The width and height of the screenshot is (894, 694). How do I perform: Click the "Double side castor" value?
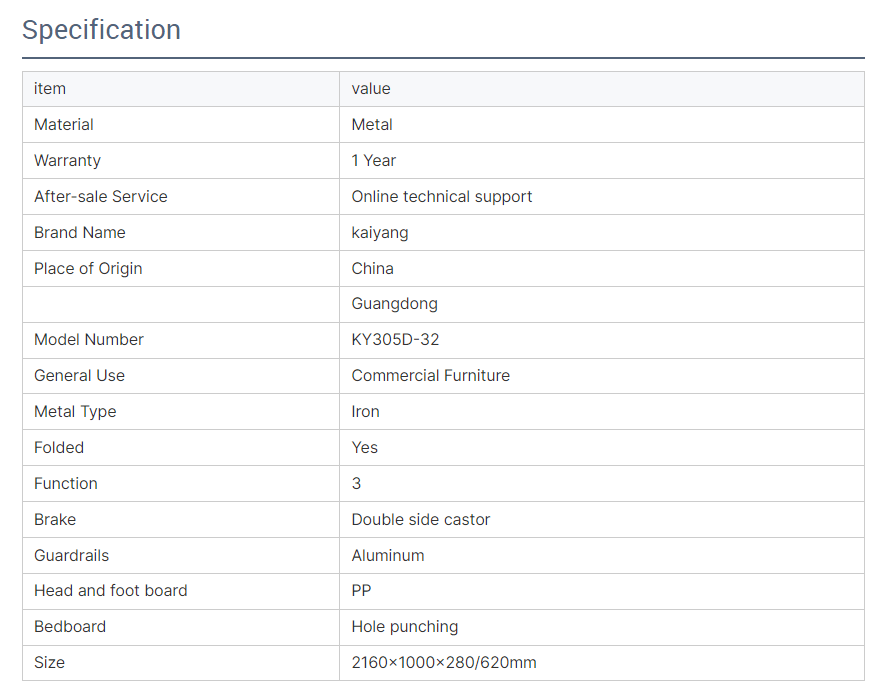coord(421,520)
